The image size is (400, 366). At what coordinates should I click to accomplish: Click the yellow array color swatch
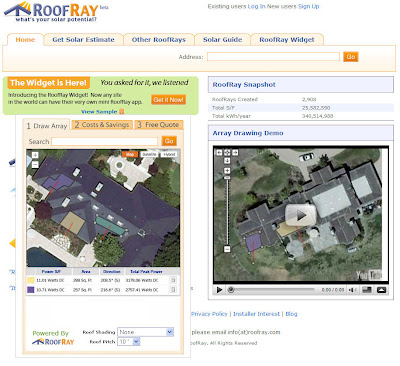pyautogui.click(x=31, y=280)
